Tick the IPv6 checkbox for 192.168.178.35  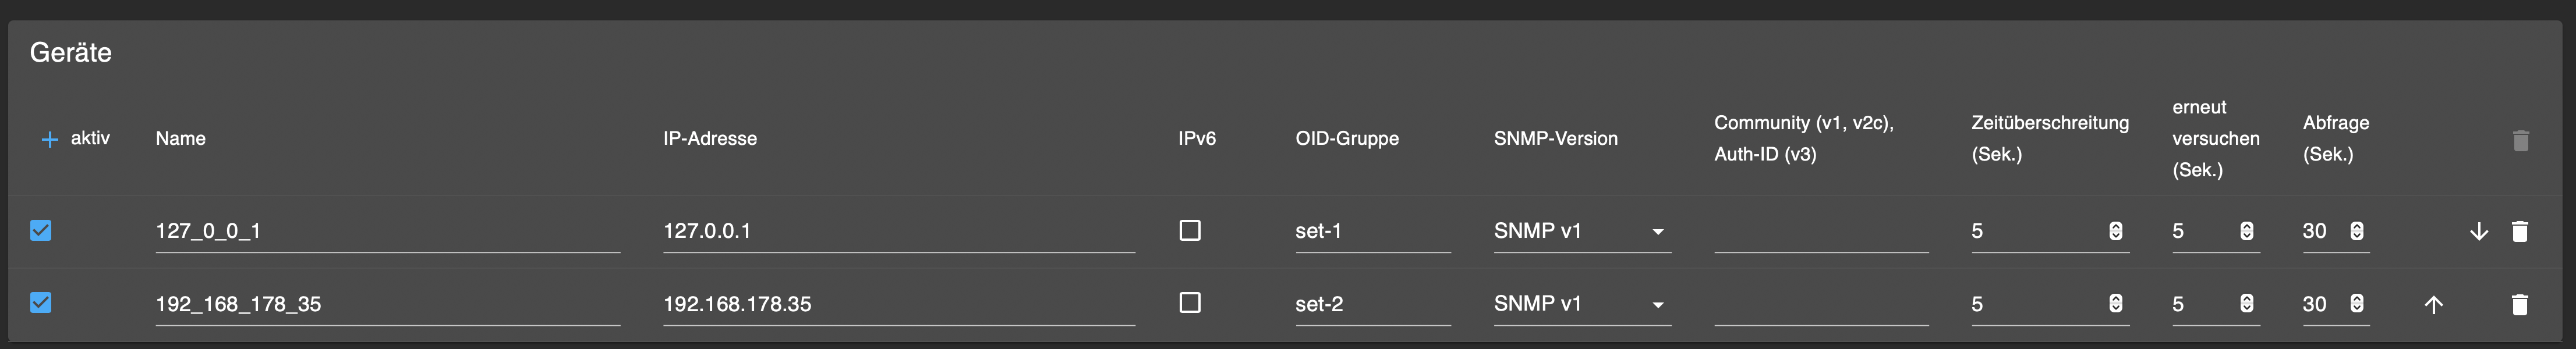tap(1190, 303)
